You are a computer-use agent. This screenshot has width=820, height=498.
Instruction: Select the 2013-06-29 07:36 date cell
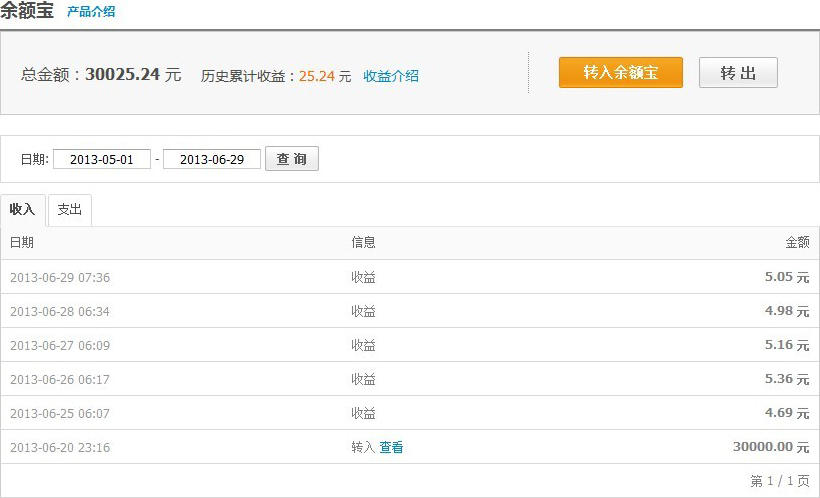pos(60,277)
